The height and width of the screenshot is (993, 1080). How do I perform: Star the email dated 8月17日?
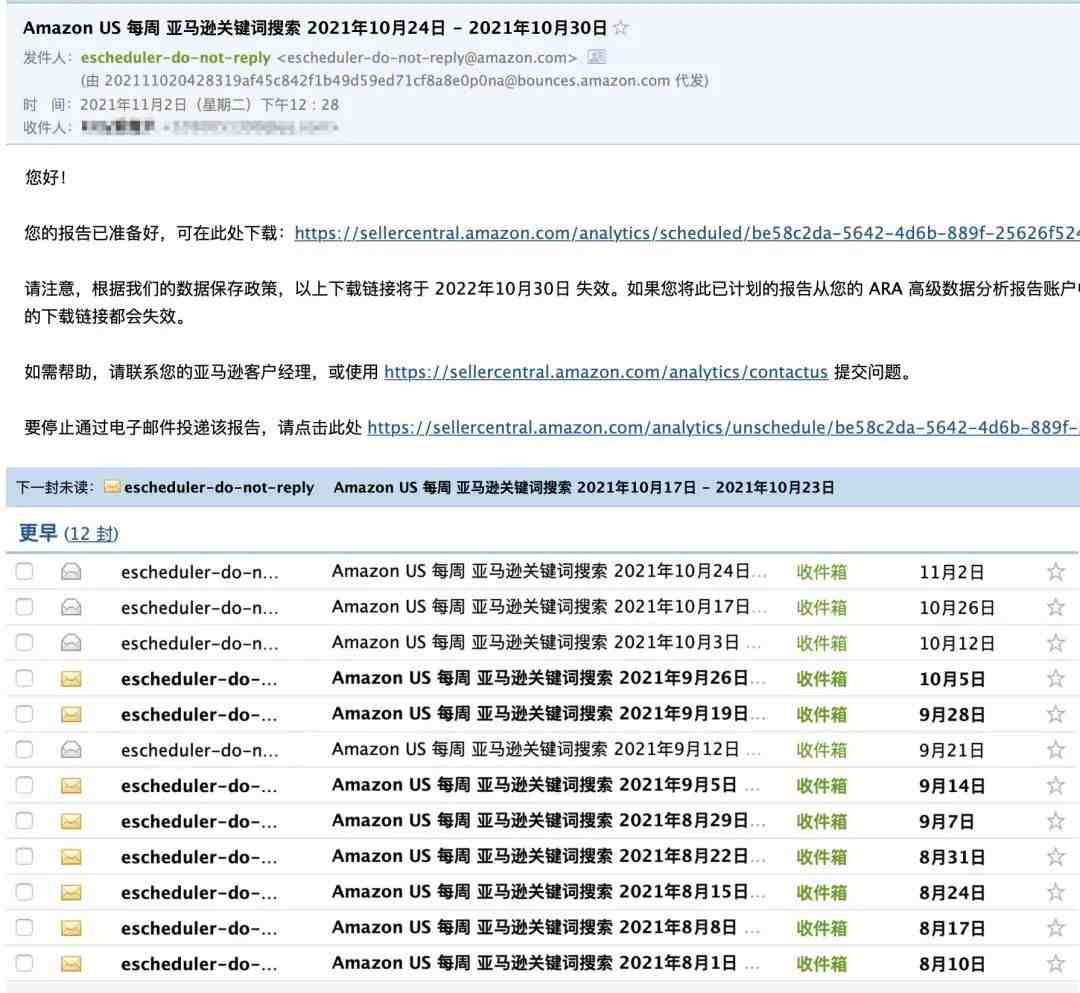coord(1055,928)
